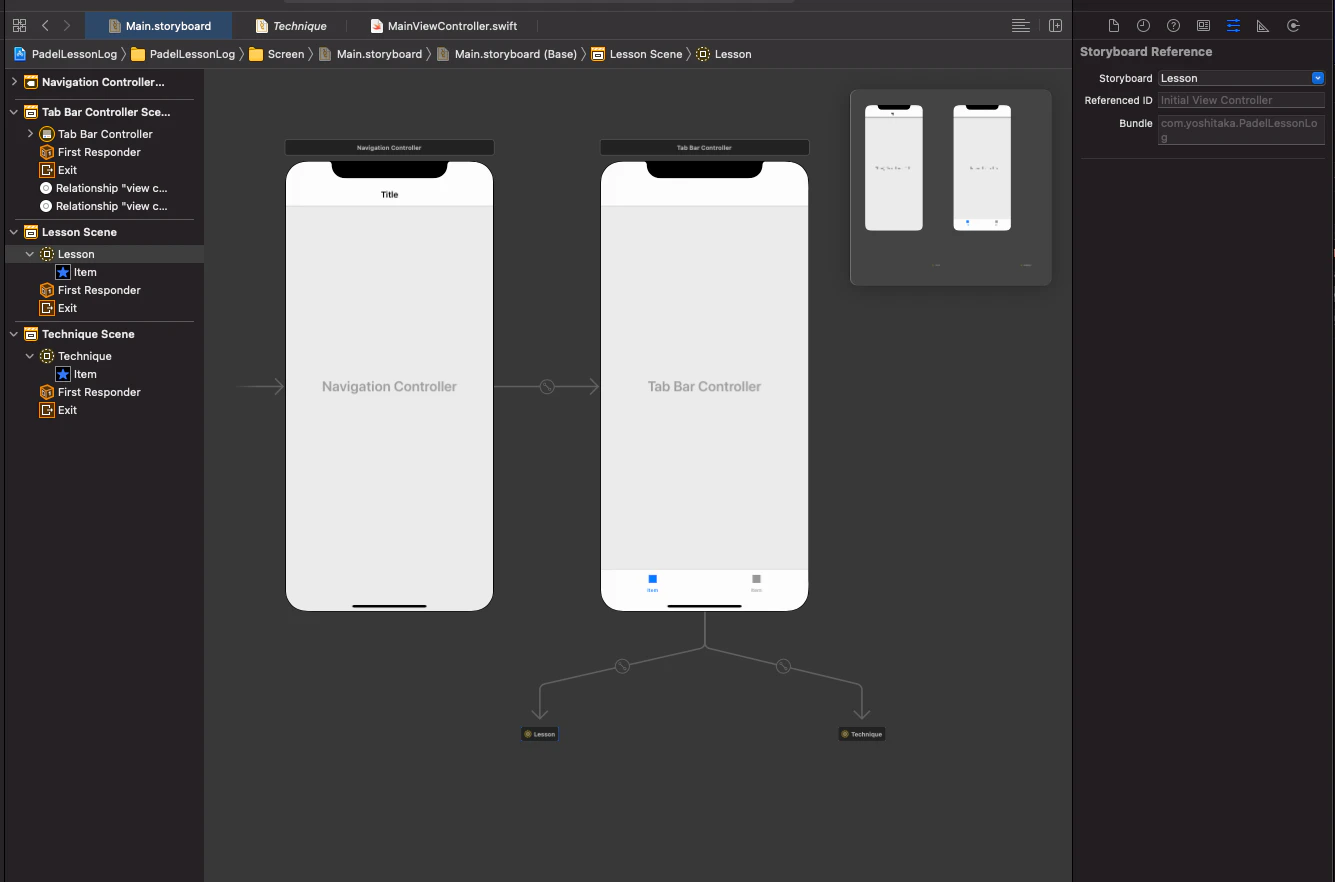Open the Connections inspector icon
The width and height of the screenshot is (1335, 882).
(1293, 26)
